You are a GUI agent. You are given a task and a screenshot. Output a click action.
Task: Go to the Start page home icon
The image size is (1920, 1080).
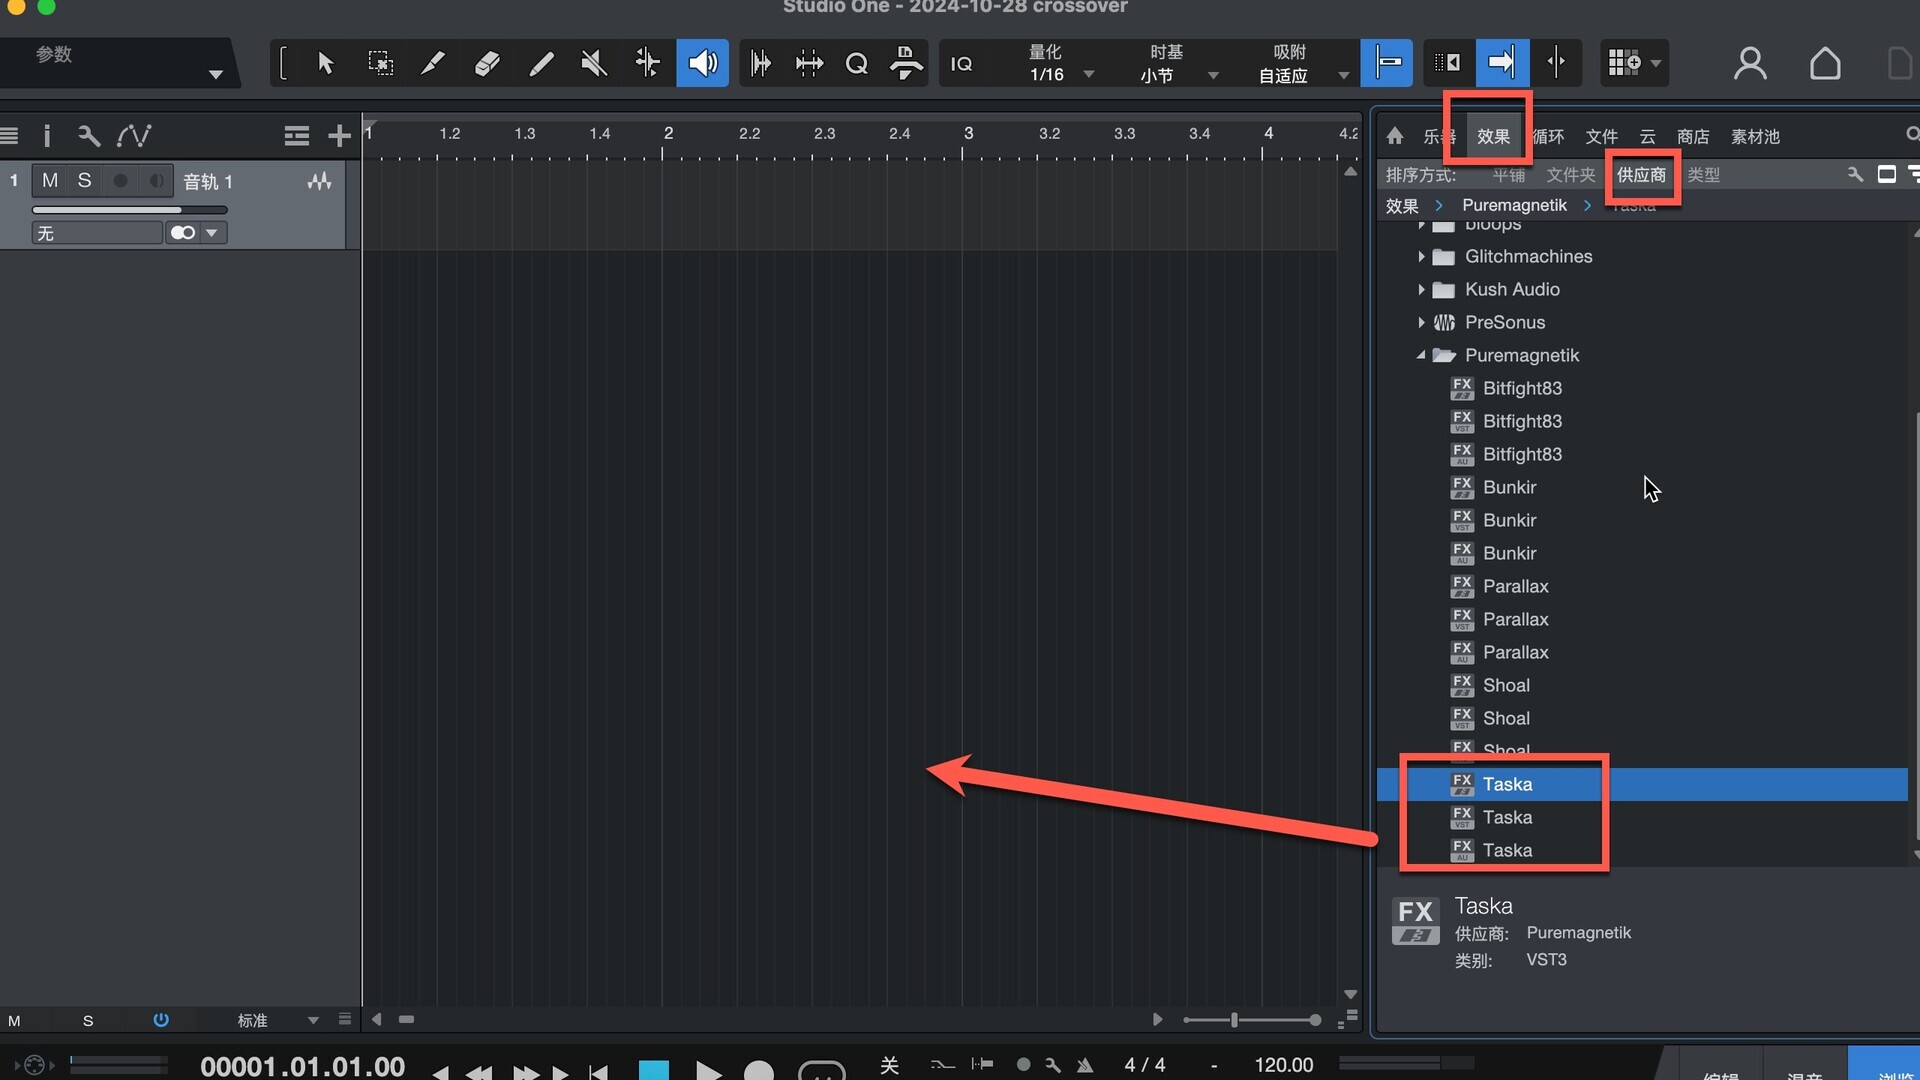pos(1825,63)
